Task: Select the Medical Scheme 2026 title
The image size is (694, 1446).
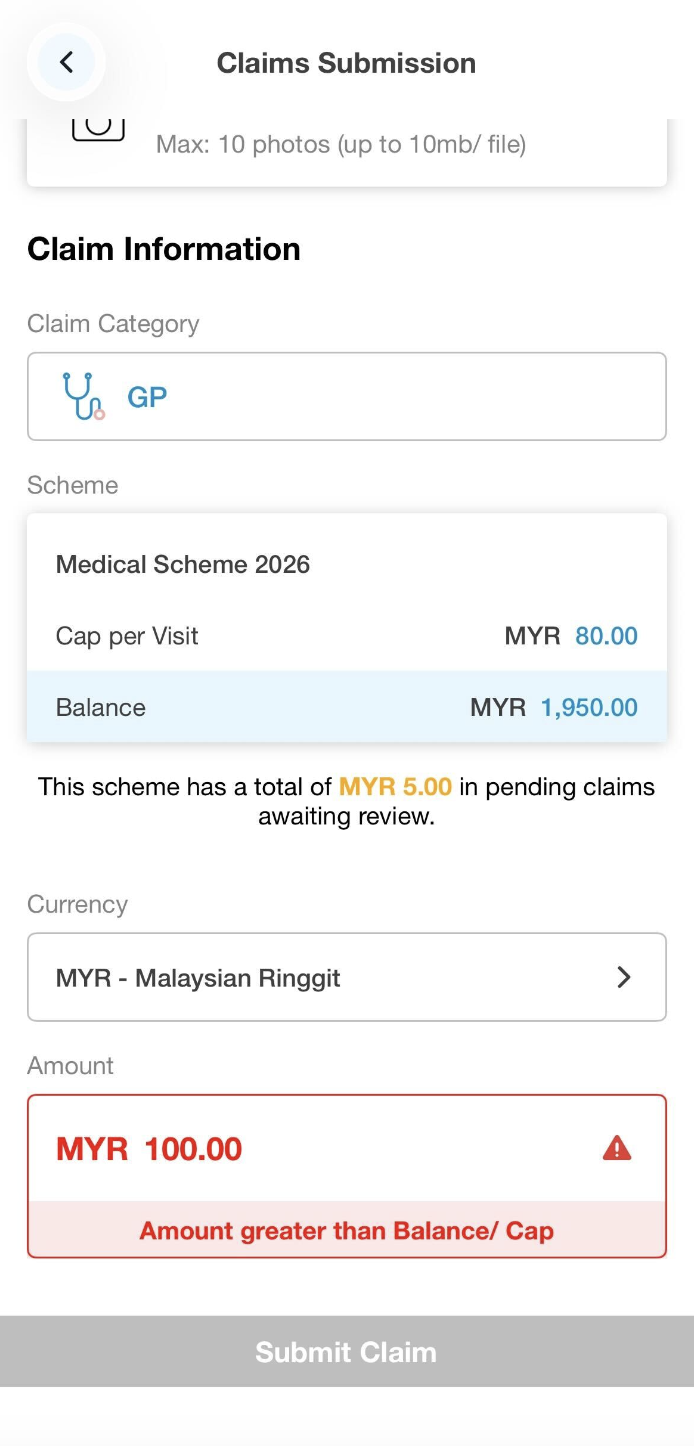Action: [x=183, y=564]
